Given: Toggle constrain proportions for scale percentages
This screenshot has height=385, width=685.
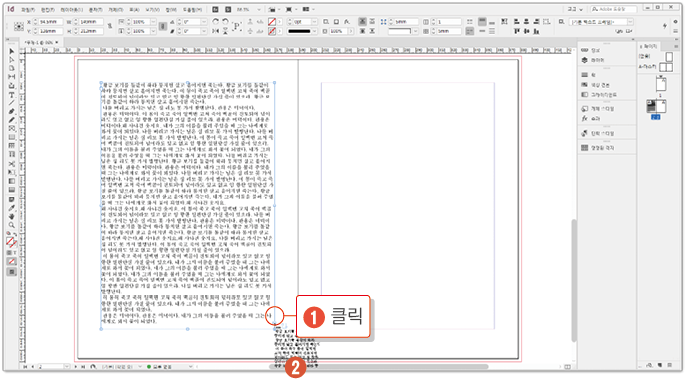Looking at the screenshot, I should tap(163, 26).
